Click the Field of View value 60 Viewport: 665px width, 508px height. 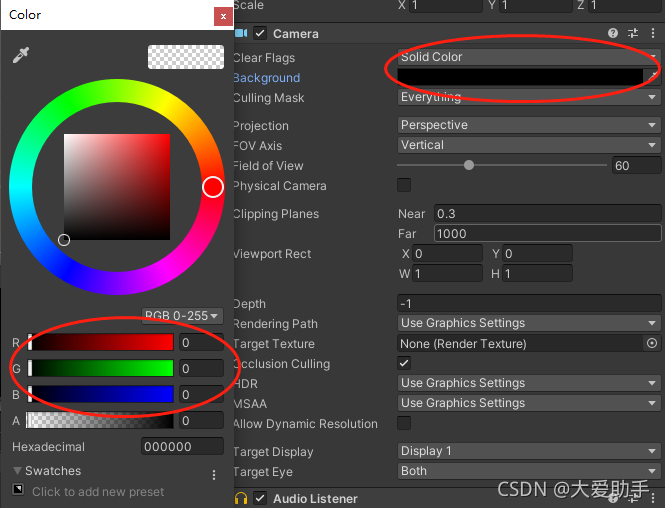(x=636, y=165)
